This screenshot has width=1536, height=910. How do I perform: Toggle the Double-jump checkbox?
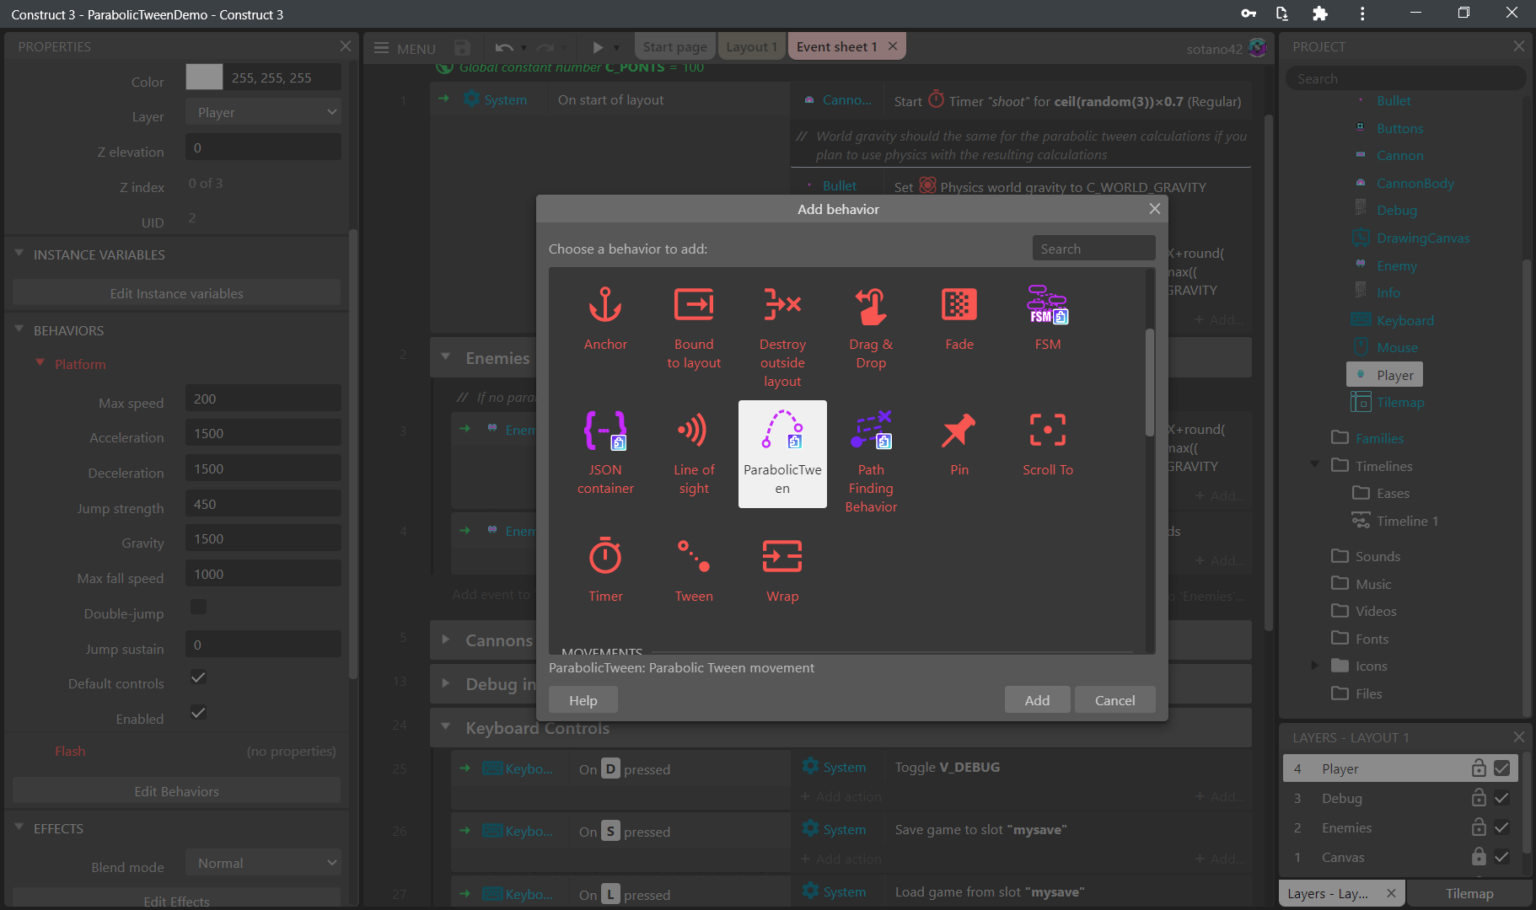point(198,607)
